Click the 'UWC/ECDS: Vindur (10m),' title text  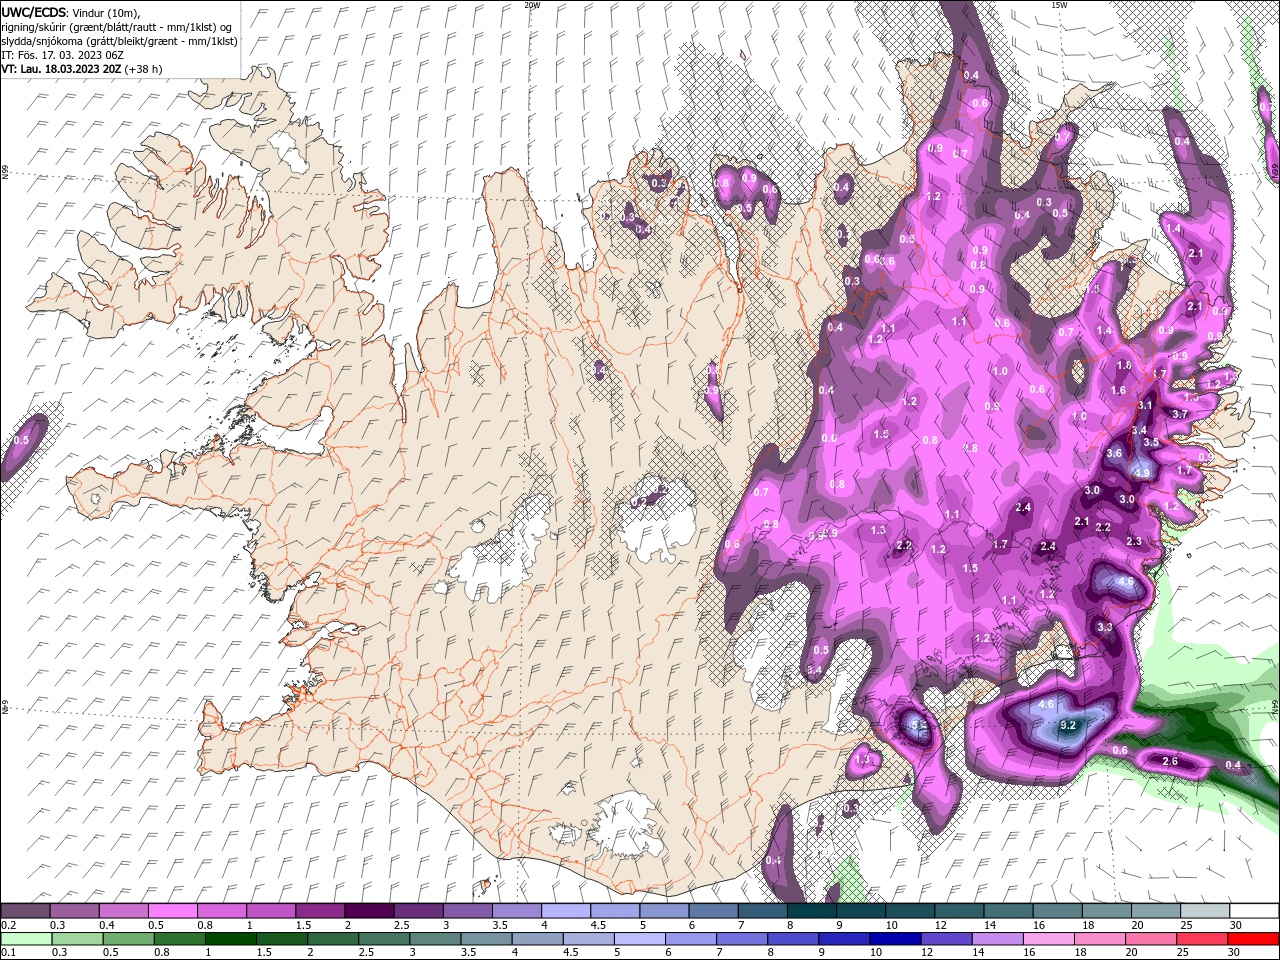(x=70, y=12)
